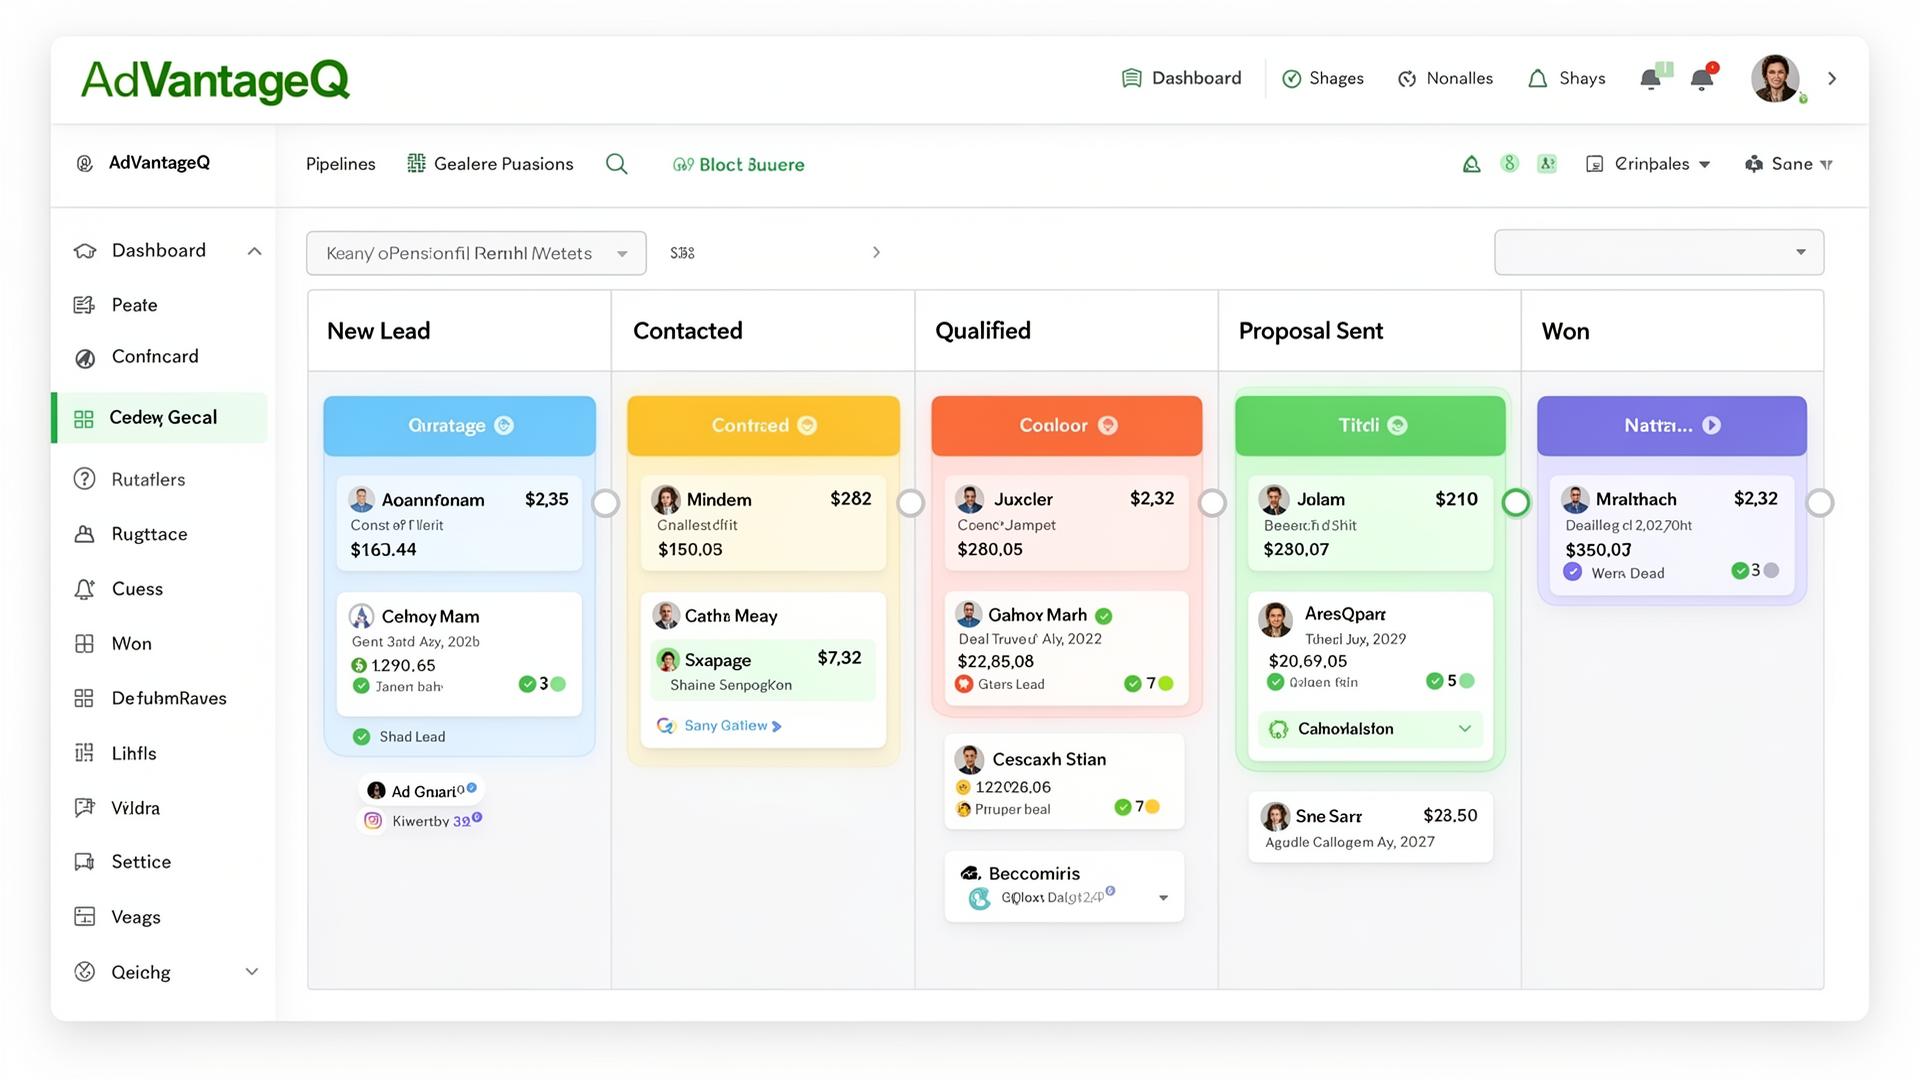Click the green Titdi stage button
This screenshot has height=1080, width=1920.
coord(1371,426)
